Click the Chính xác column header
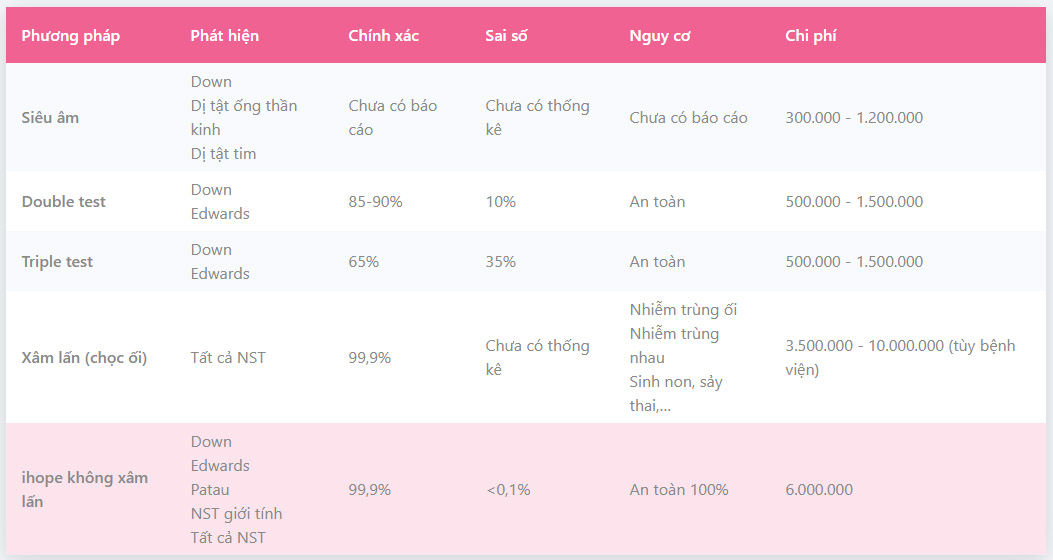Viewport: 1053px width, 560px height. [x=383, y=36]
